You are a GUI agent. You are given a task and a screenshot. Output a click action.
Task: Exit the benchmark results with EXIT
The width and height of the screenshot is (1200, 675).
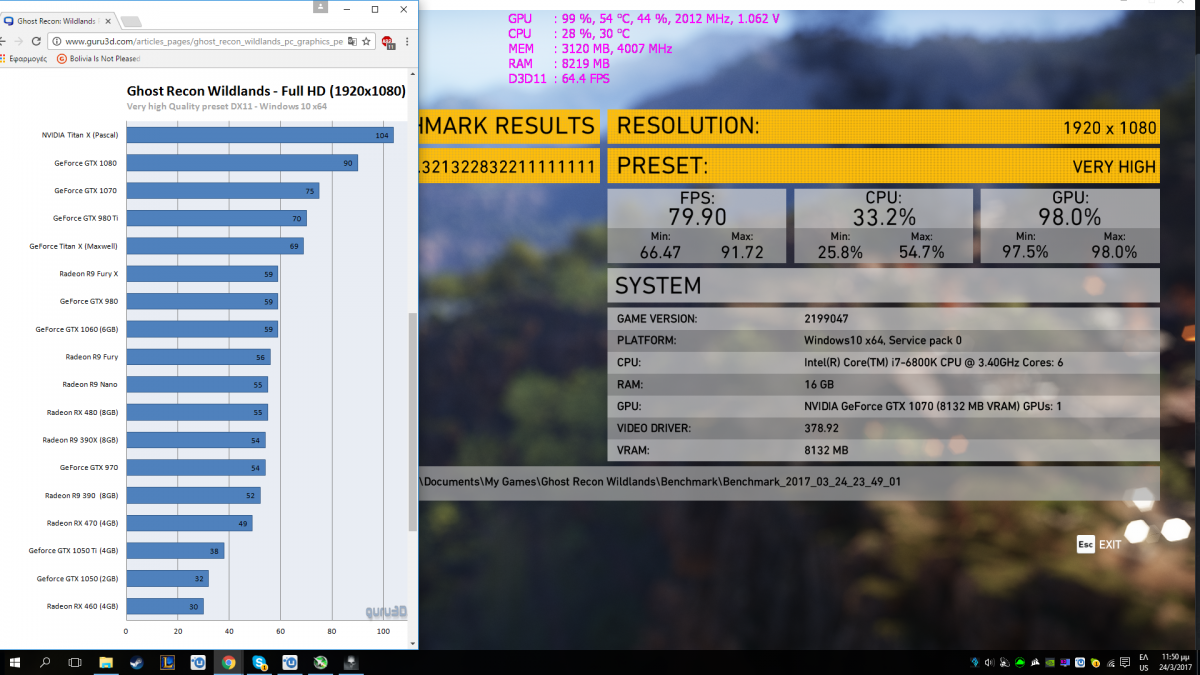1099,544
